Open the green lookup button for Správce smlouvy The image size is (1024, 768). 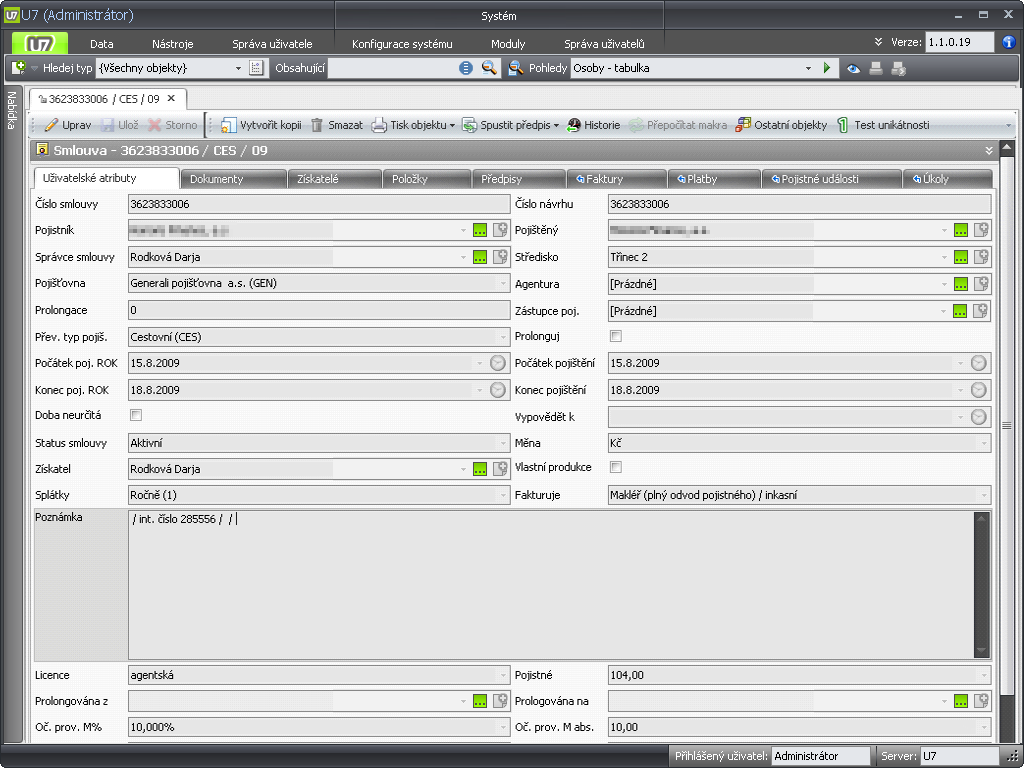pos(480,257)
